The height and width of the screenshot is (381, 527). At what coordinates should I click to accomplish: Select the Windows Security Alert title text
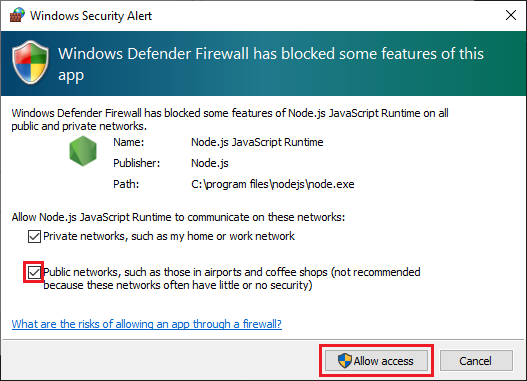(x=91, y=16)
